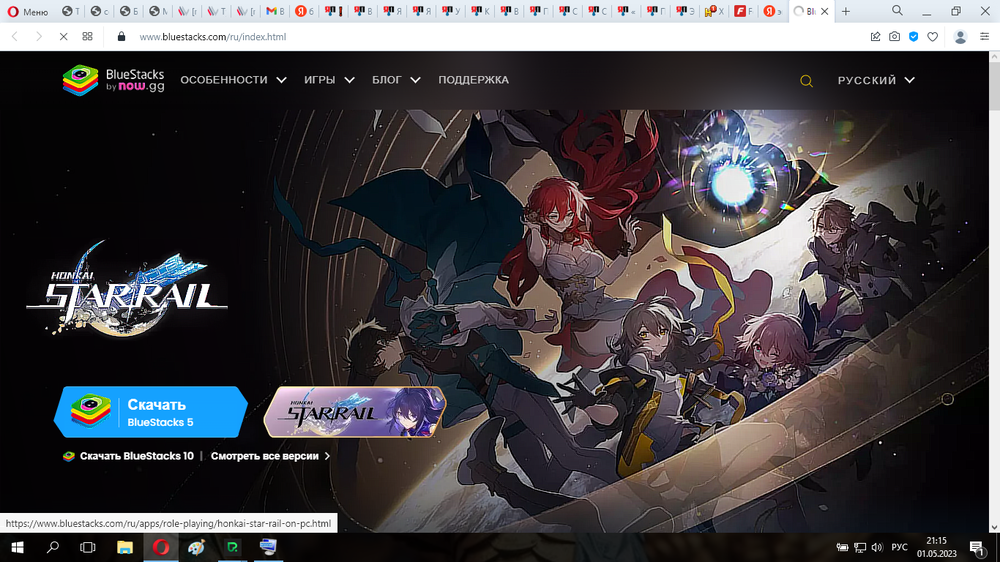Open the Paint palette icon in taskbar

(196, 547)
